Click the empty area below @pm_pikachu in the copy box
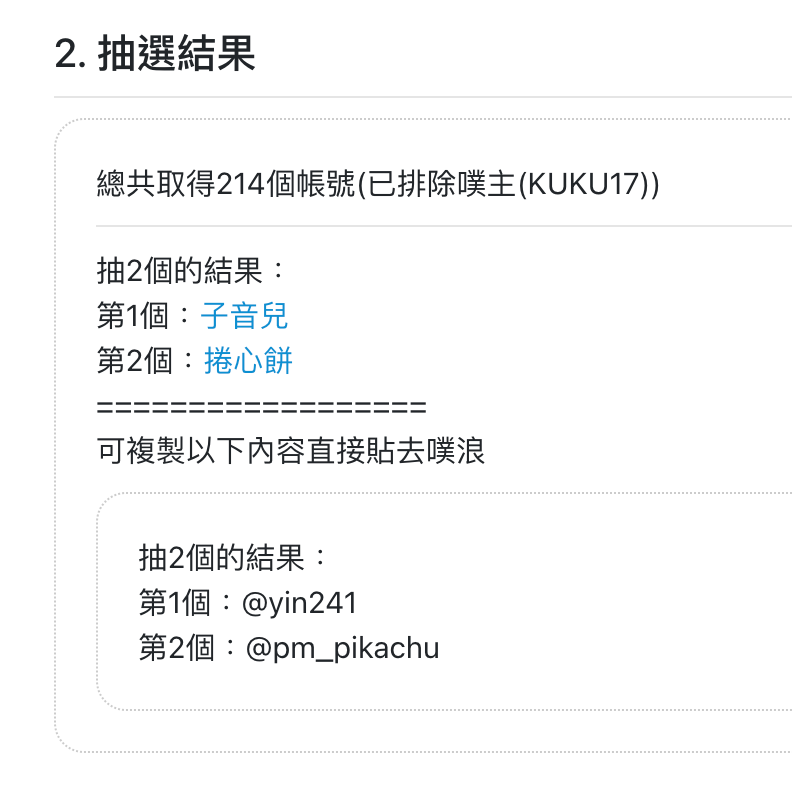 (x=444, y=687)
